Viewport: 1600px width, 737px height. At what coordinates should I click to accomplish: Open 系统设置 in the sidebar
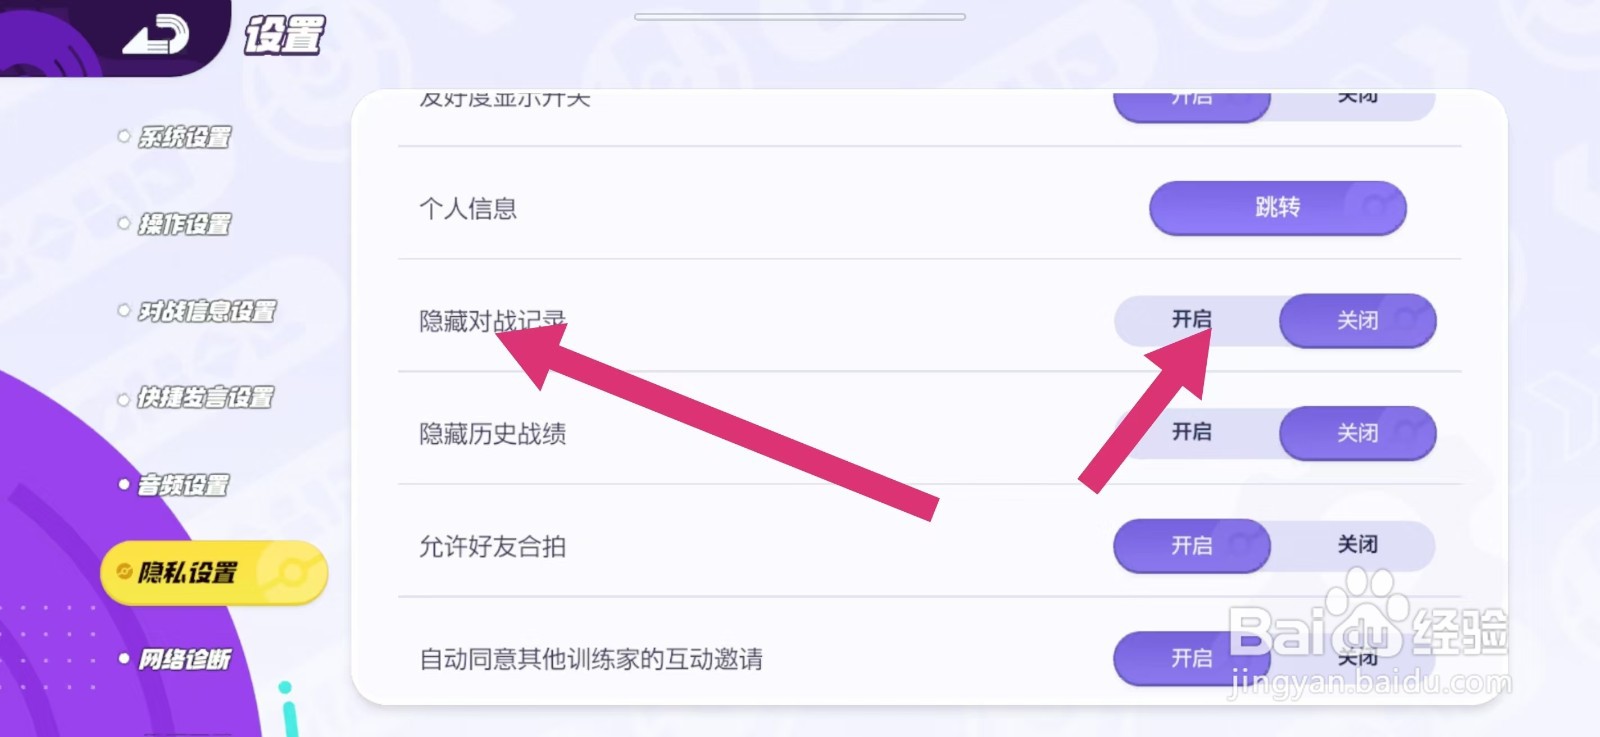[184, 137]
